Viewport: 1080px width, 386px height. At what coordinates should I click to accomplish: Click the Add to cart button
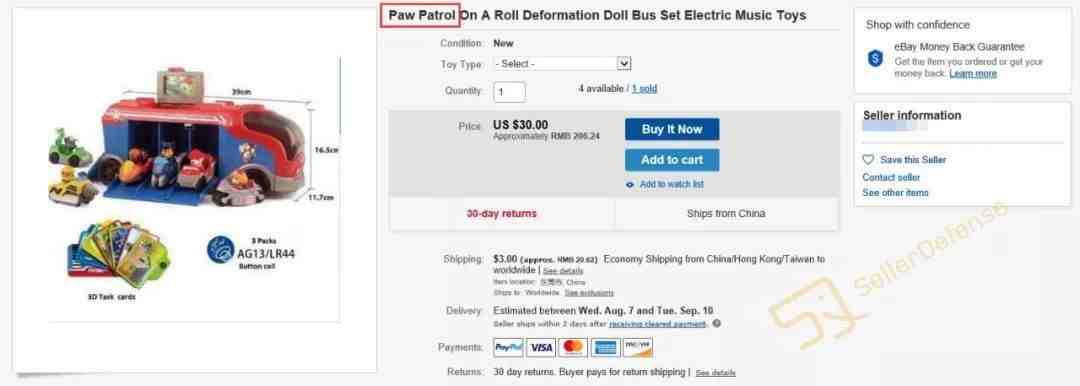(x=672, y=160)
